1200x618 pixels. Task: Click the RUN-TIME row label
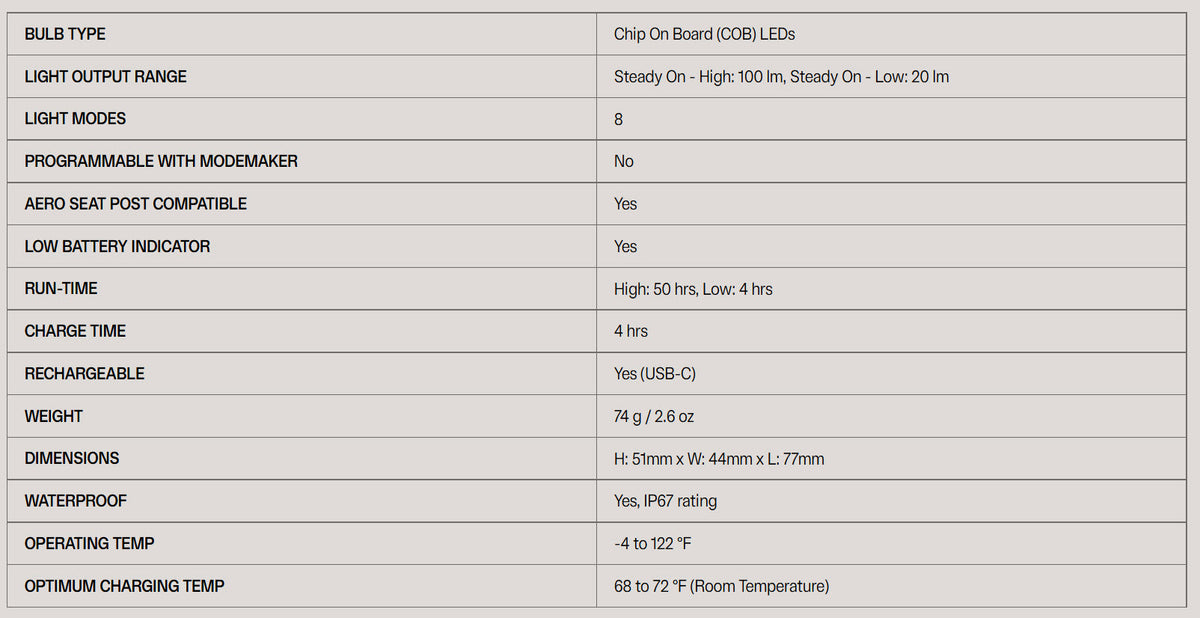point(61,288)
